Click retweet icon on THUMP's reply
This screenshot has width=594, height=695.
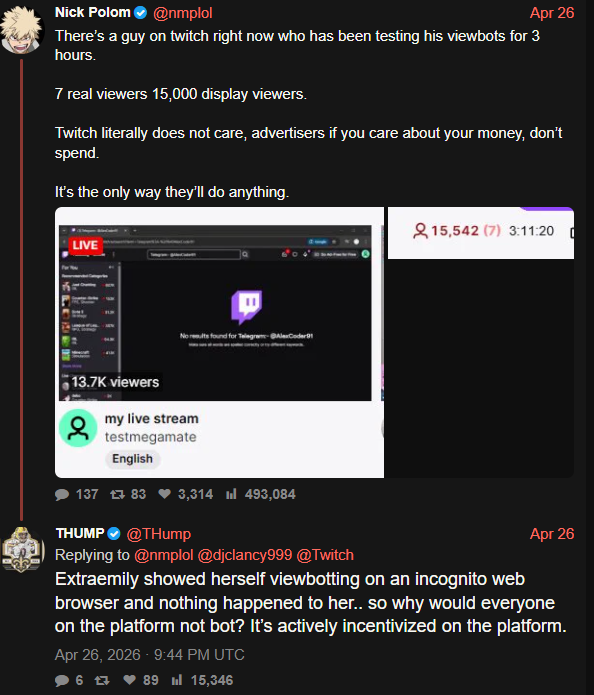[x=102, y=680]
